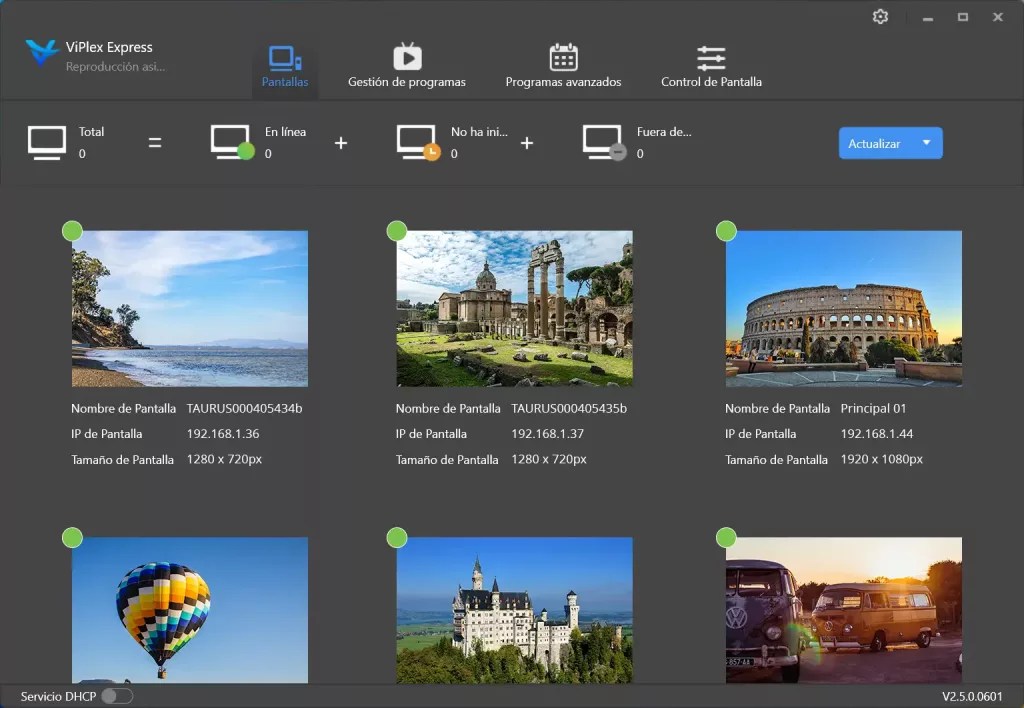Viewport: 1024px width, 708px height.
Task: Click the Total label
Action: tap(91, 132)
